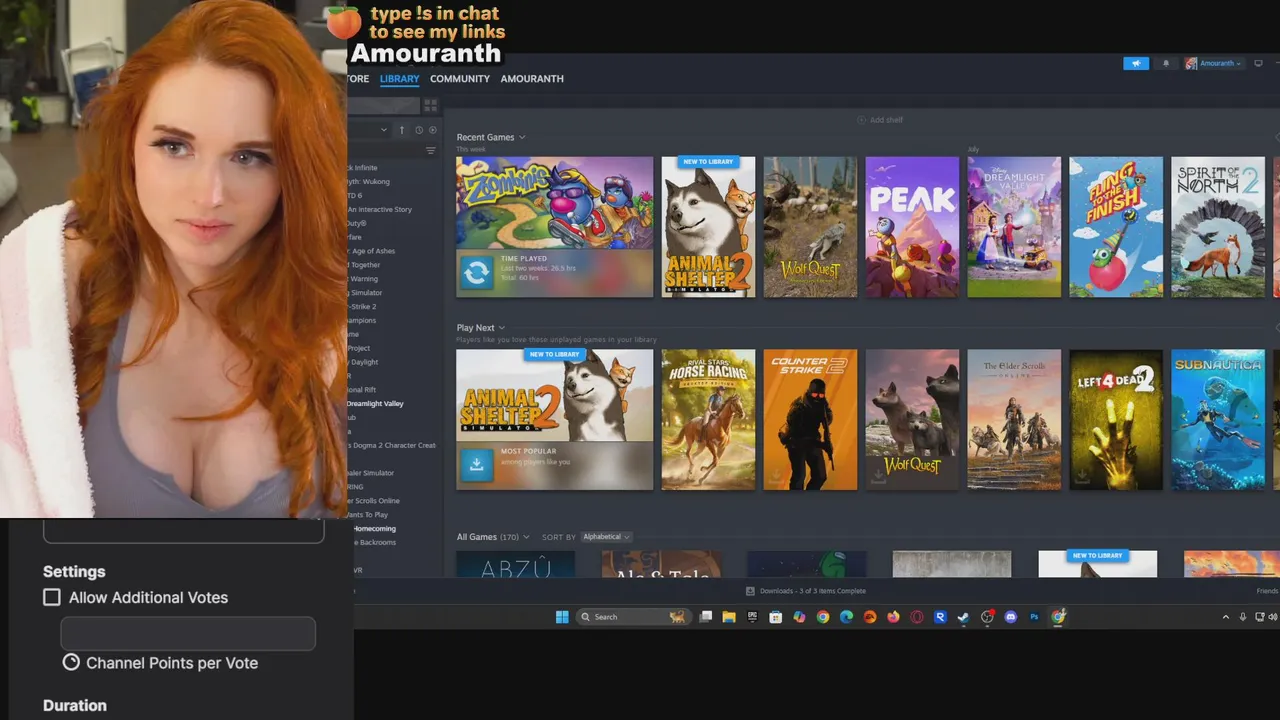Click Downloads status at bottom of Steam
Image resolution: width=1280 pixels, height=720 pixels.
[806, 591]
